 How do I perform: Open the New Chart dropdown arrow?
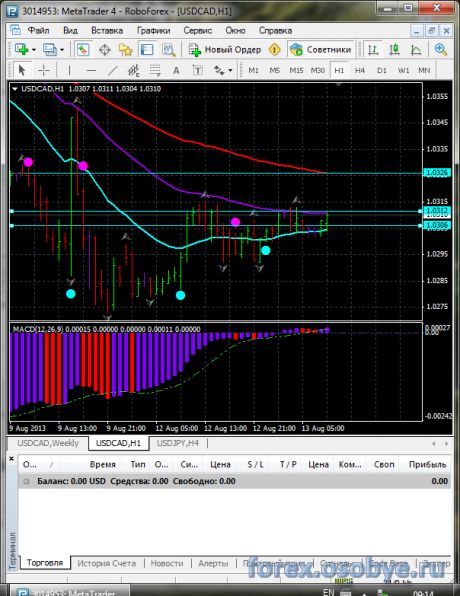[x=34, y=50]
